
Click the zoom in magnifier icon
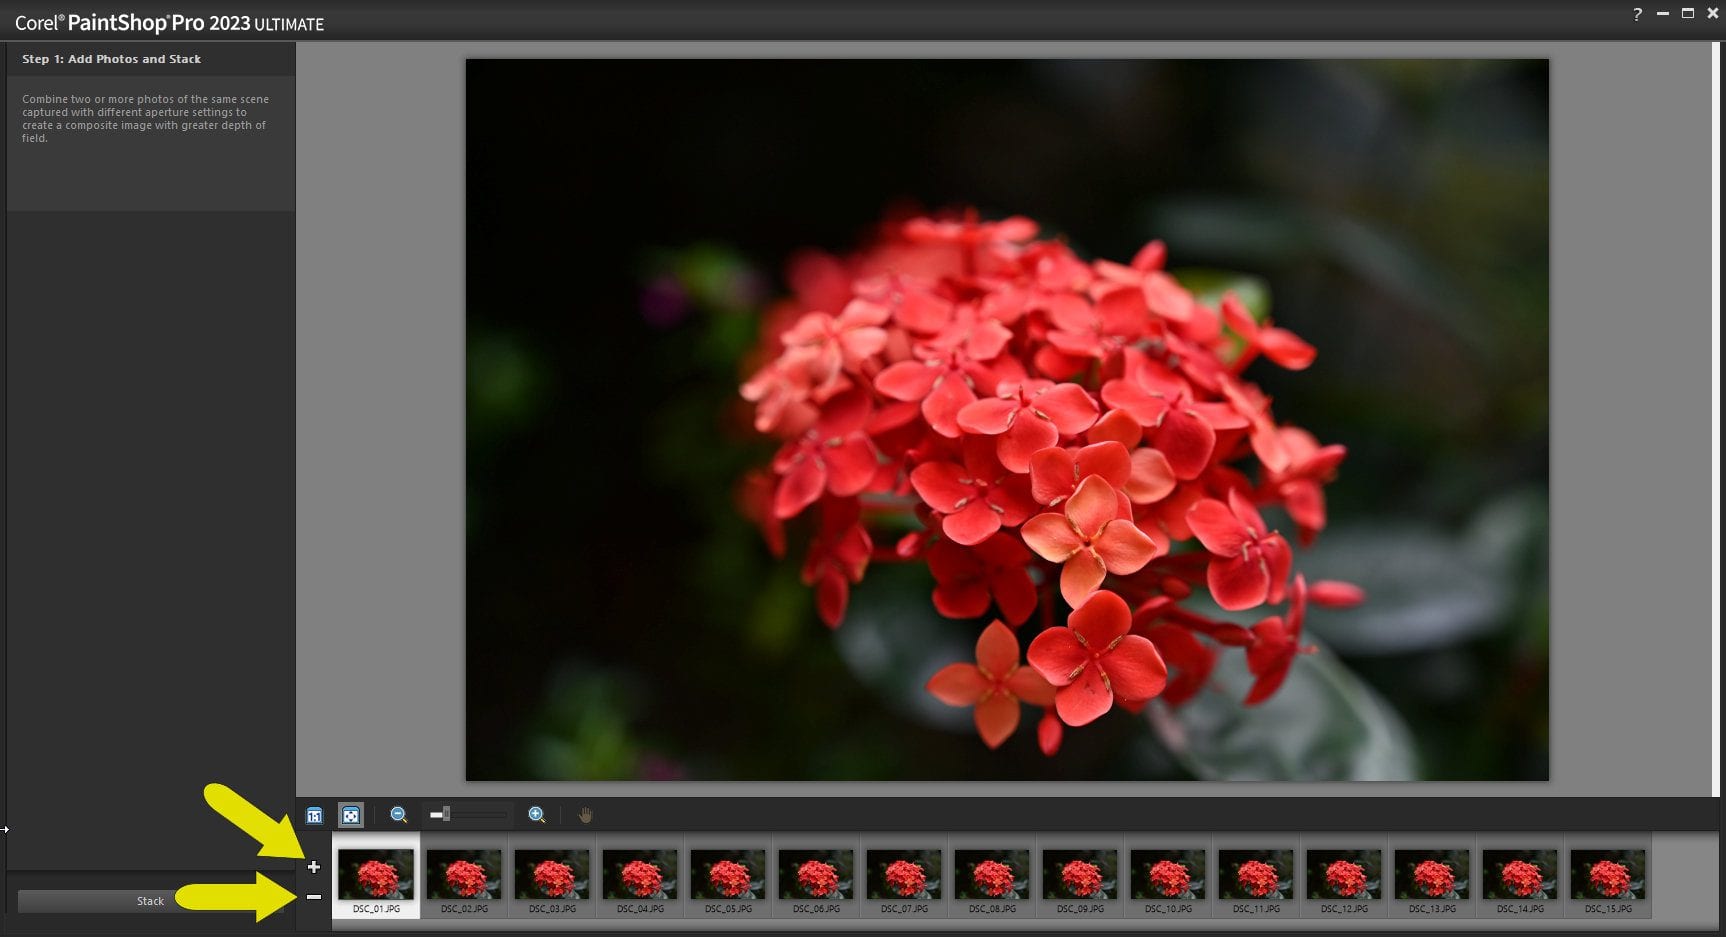pos(536,815)
